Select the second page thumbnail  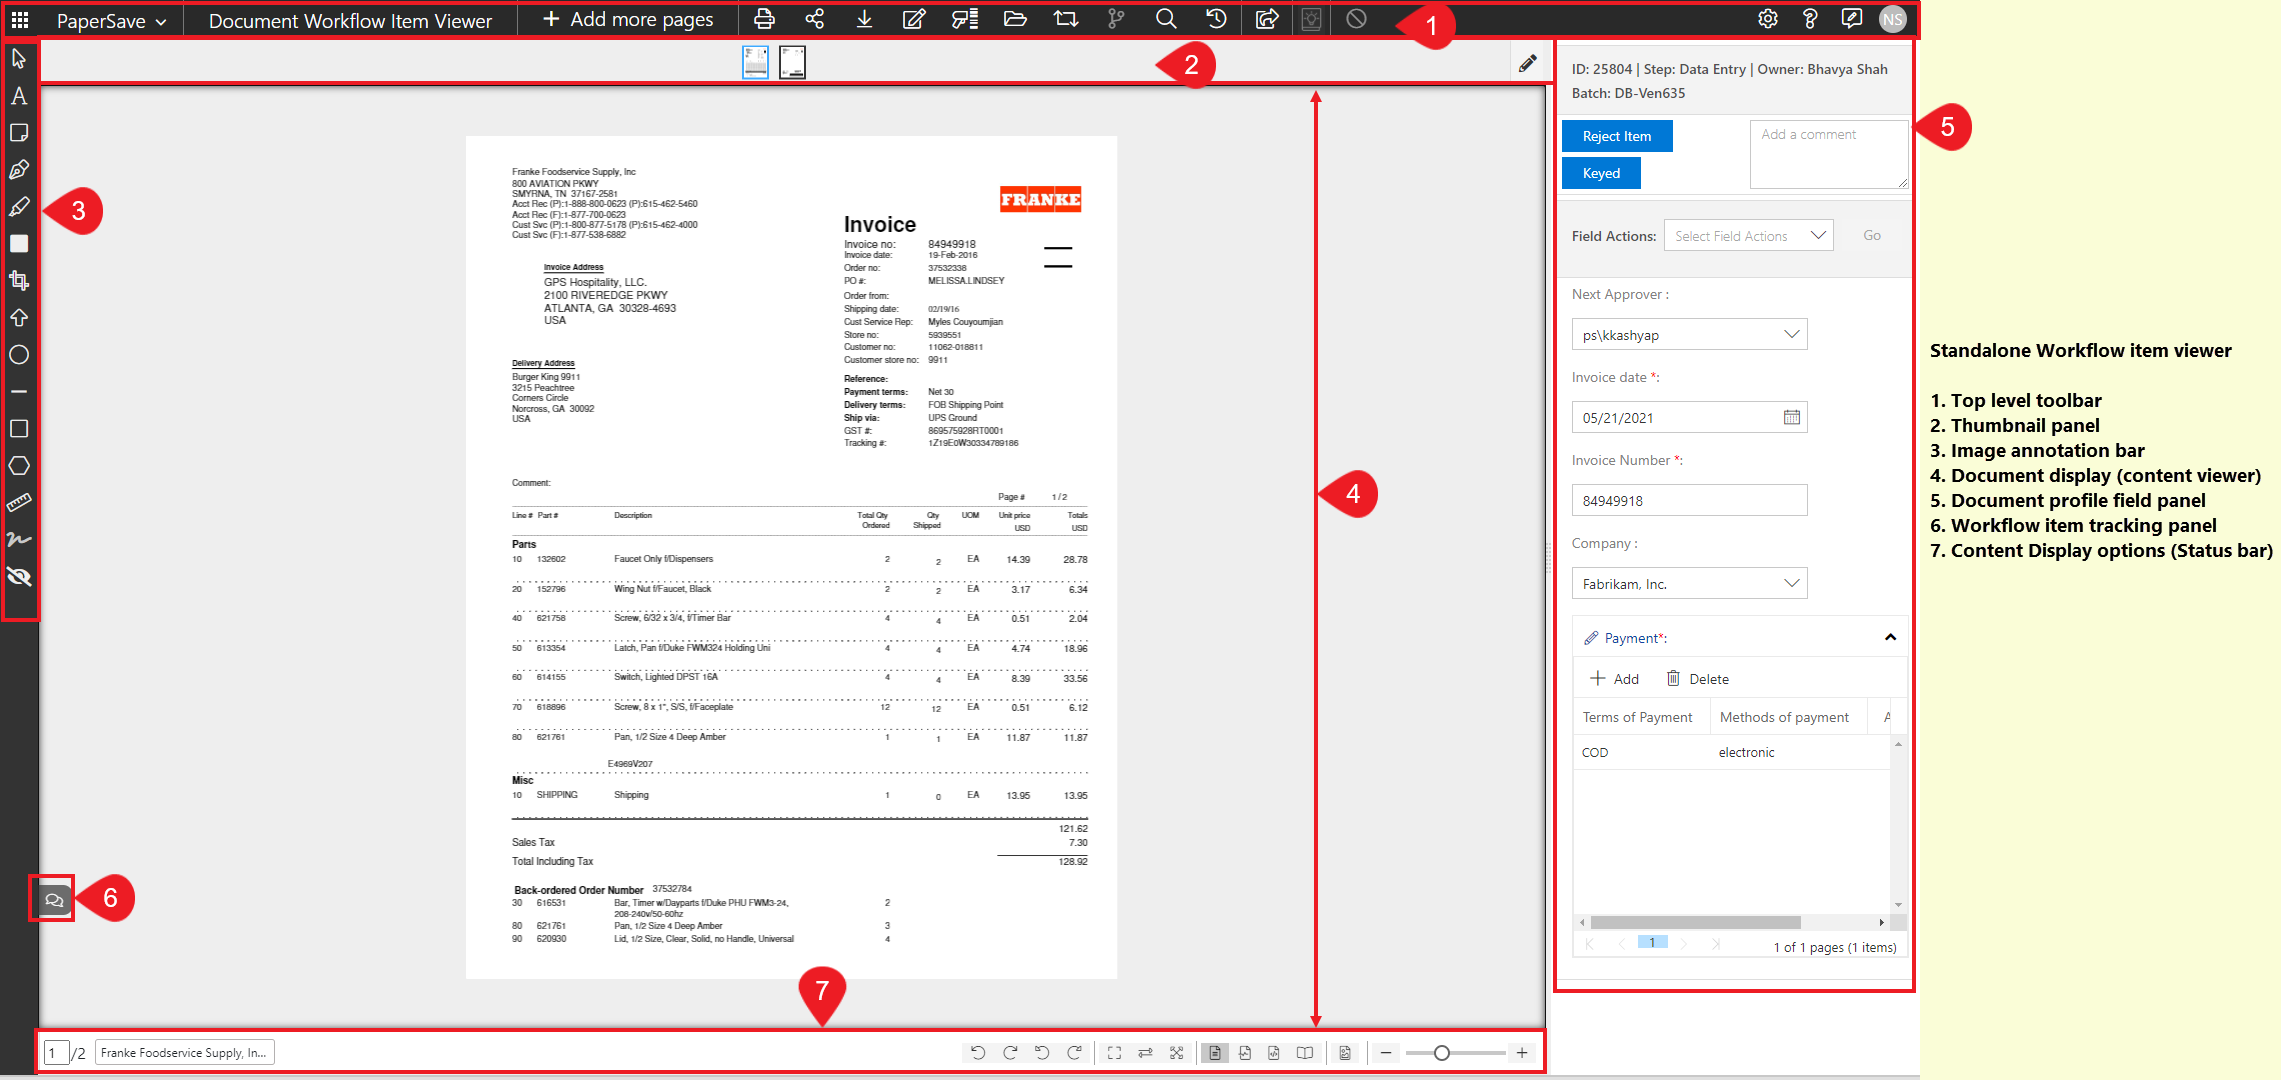(x=792, y=62)
